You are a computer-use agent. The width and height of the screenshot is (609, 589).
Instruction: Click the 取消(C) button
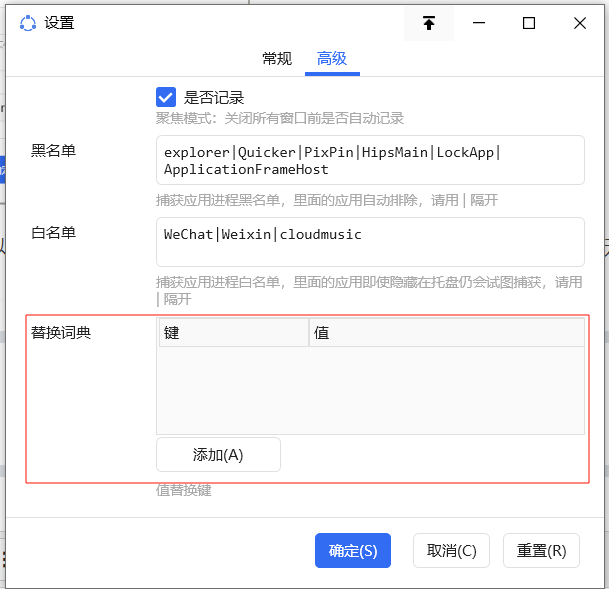click(451, 551)
